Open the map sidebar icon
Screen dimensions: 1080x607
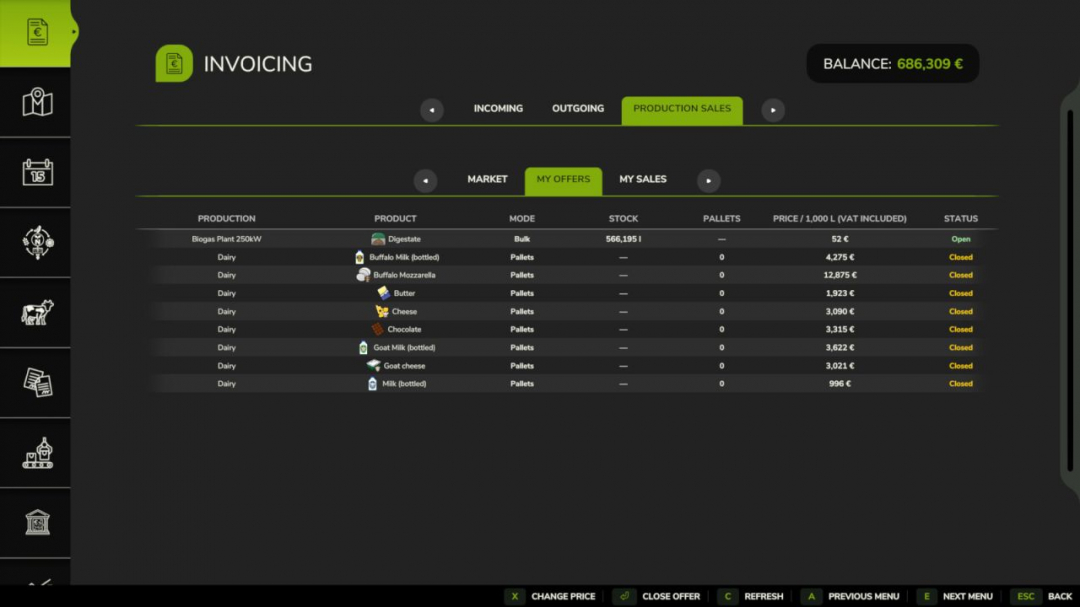click(37, 103)
